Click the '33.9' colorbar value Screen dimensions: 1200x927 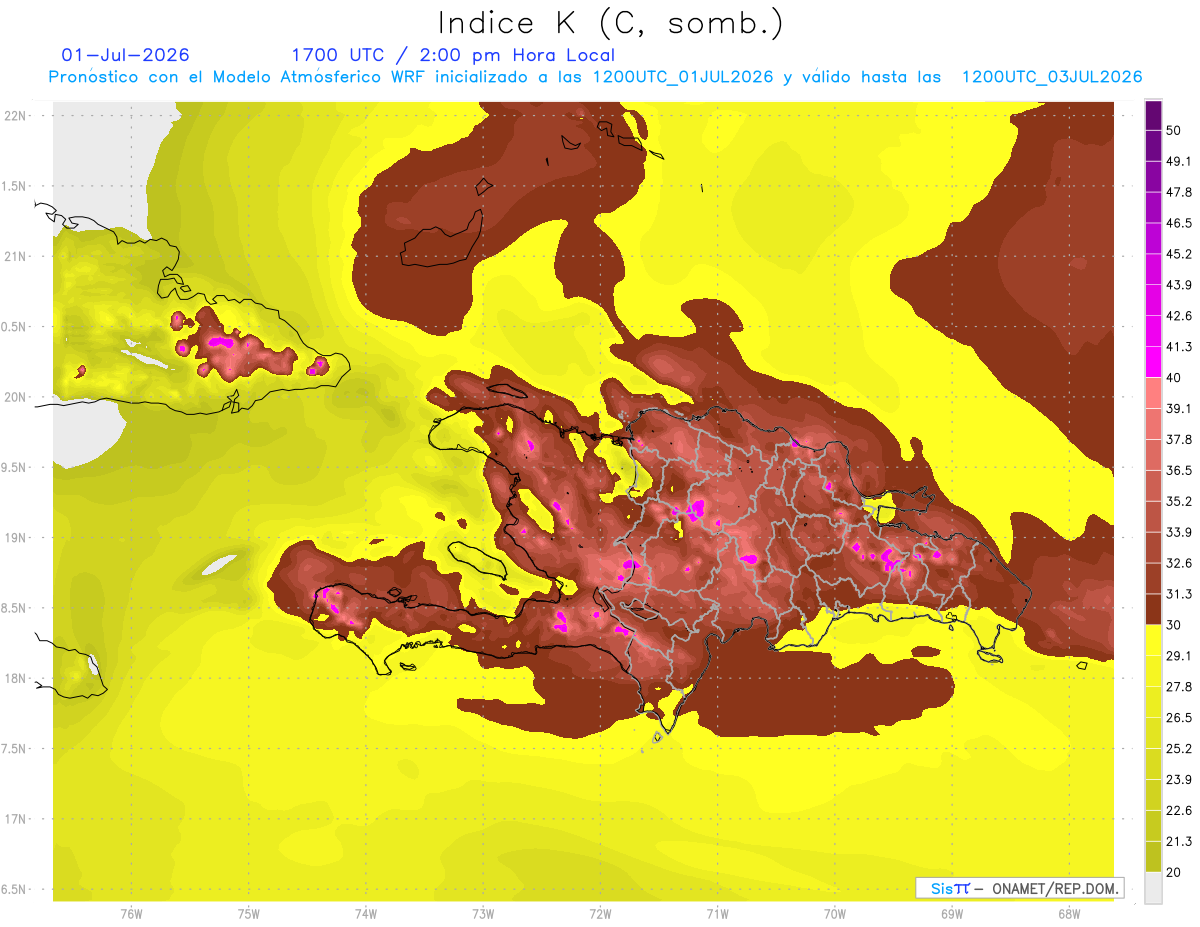[x=1180, y=532]
